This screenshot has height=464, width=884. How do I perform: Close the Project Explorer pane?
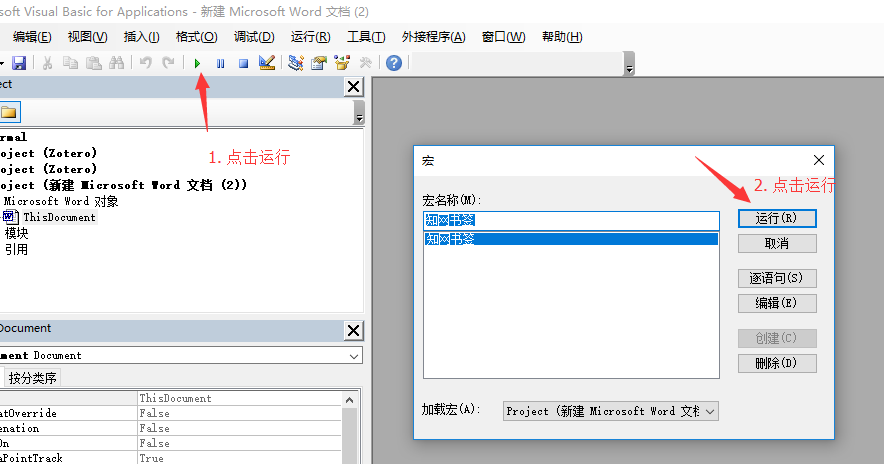[353, 87]
